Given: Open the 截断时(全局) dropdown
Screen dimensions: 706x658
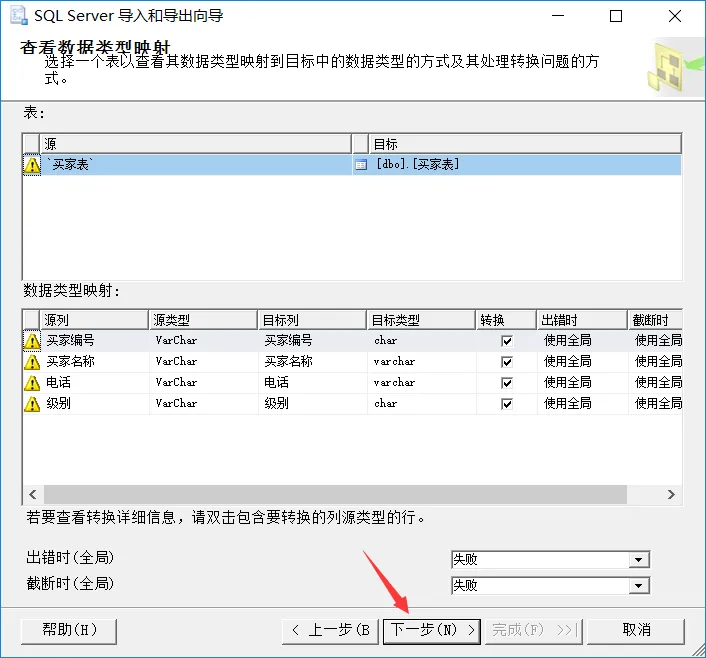Looking at the screenshot, I should 638,585.
